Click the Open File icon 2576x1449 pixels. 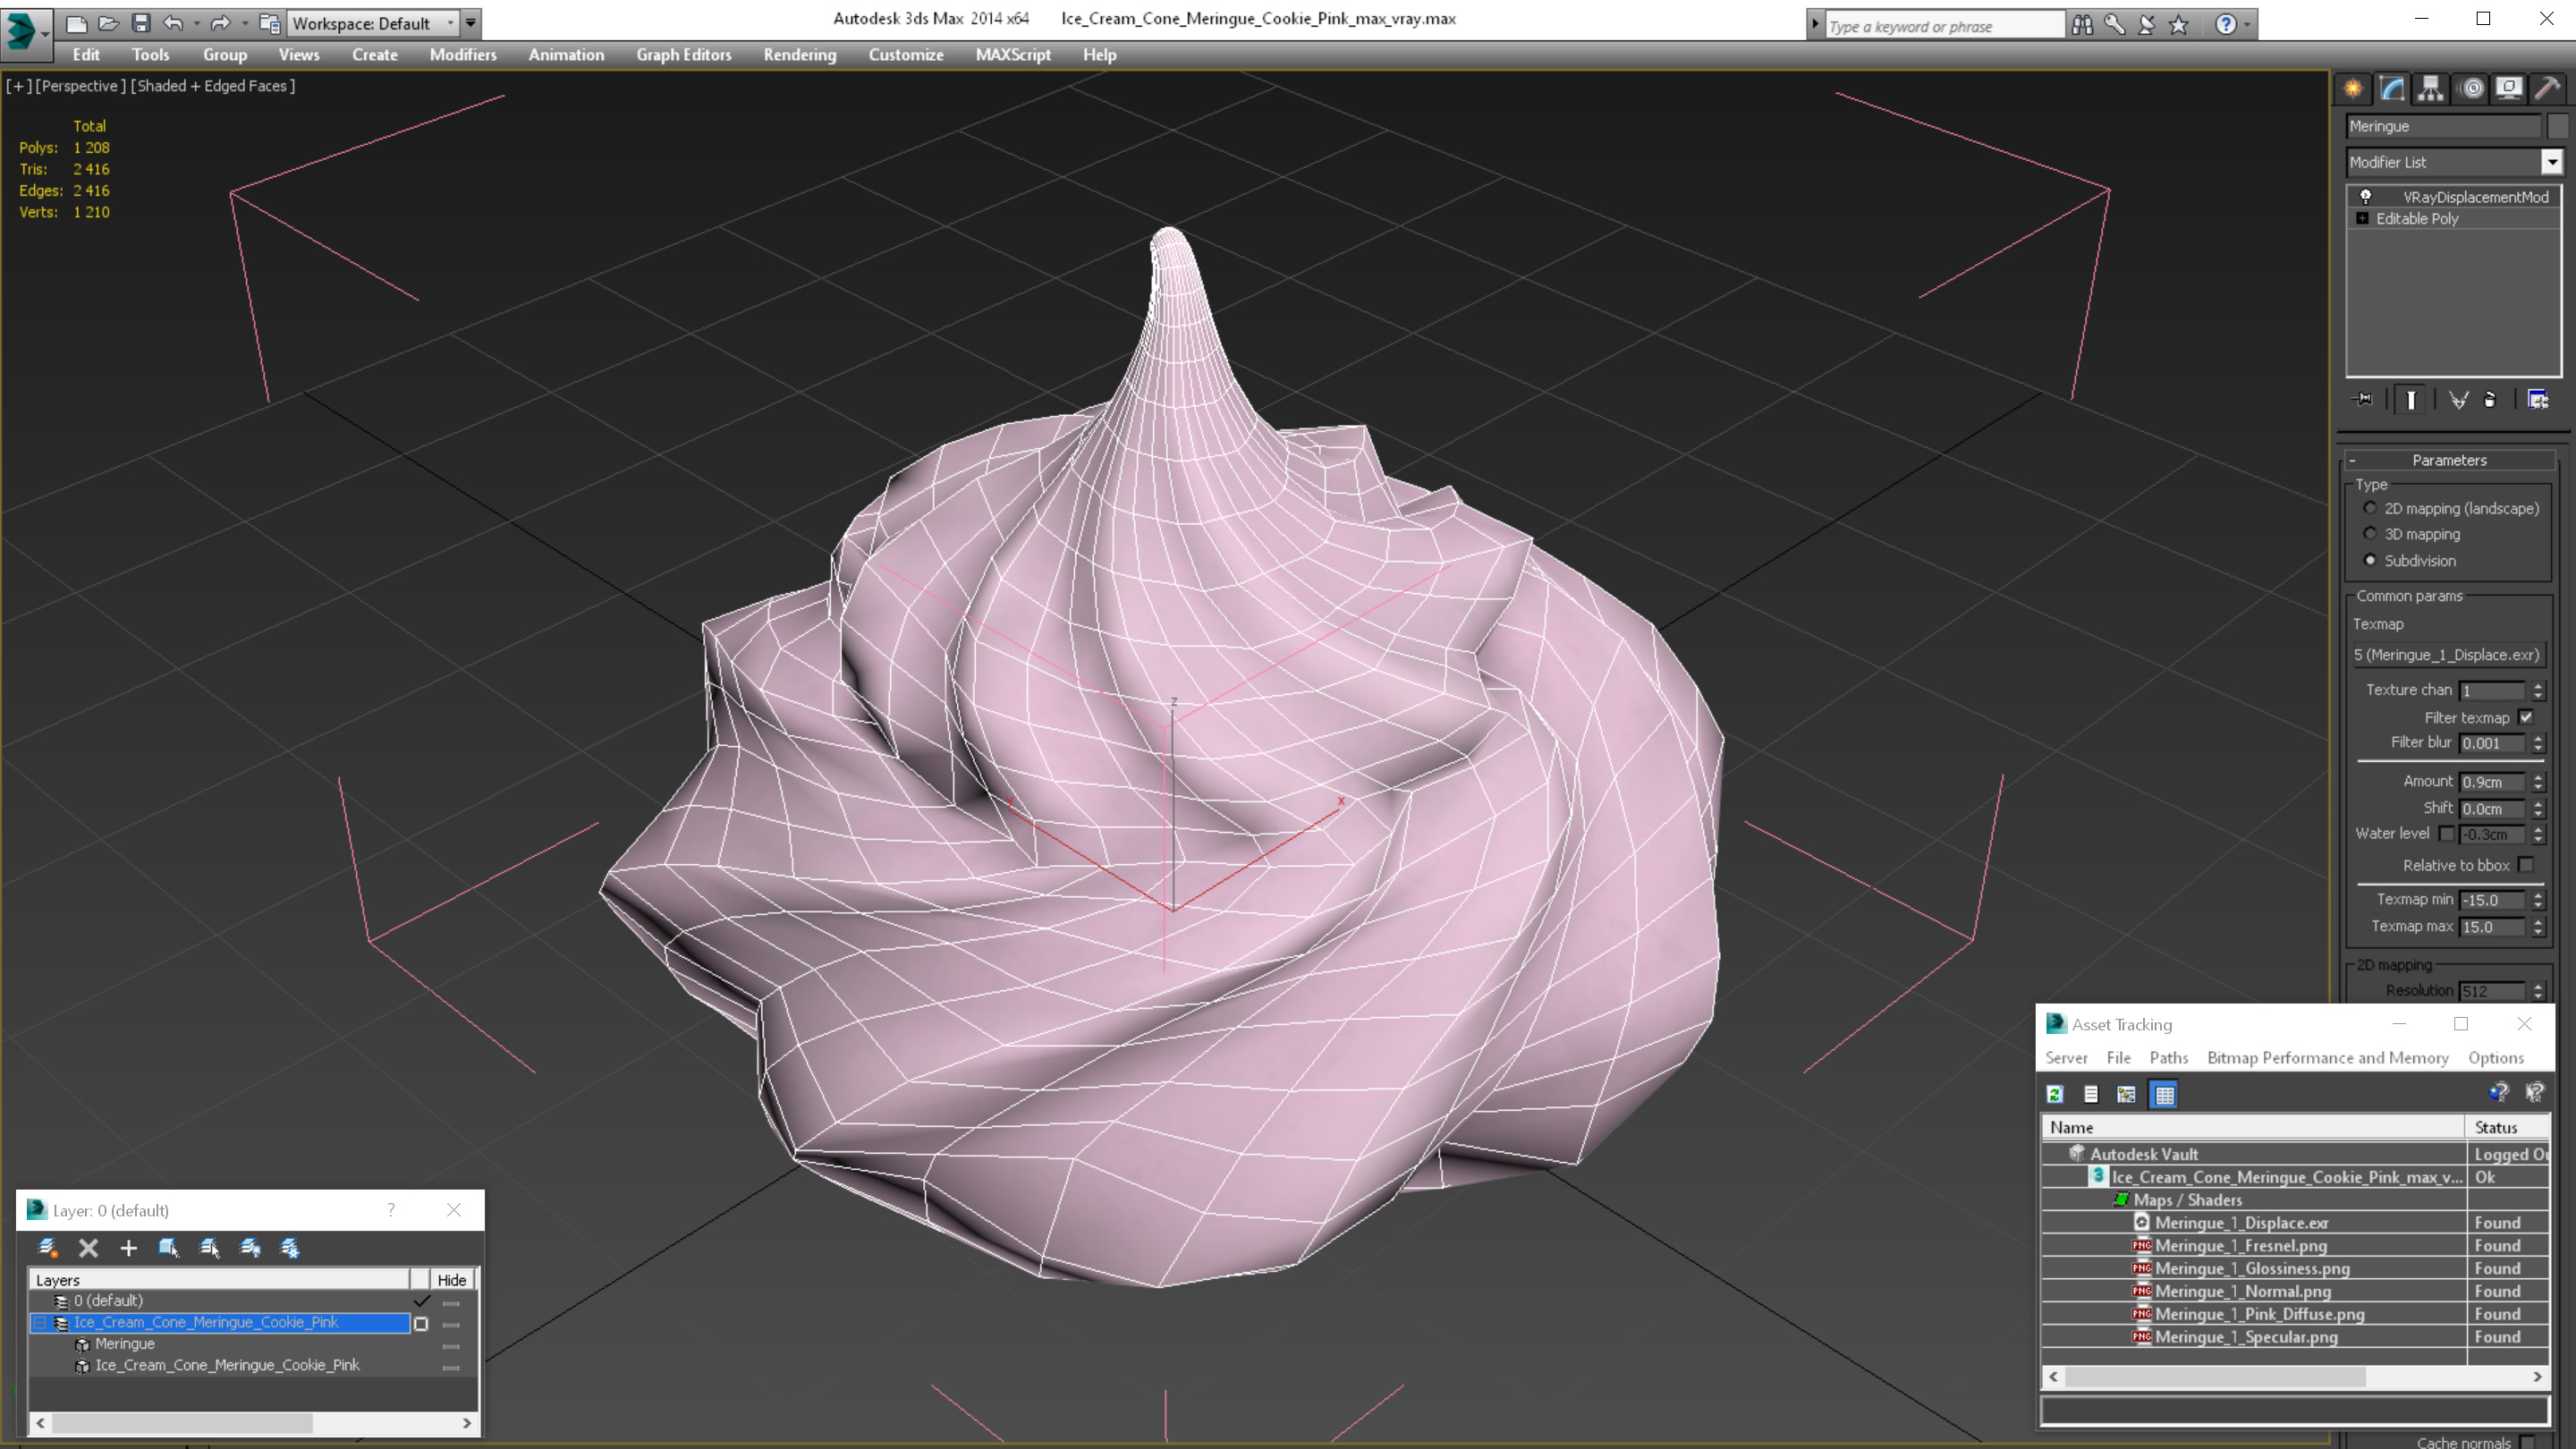(108, 23)
